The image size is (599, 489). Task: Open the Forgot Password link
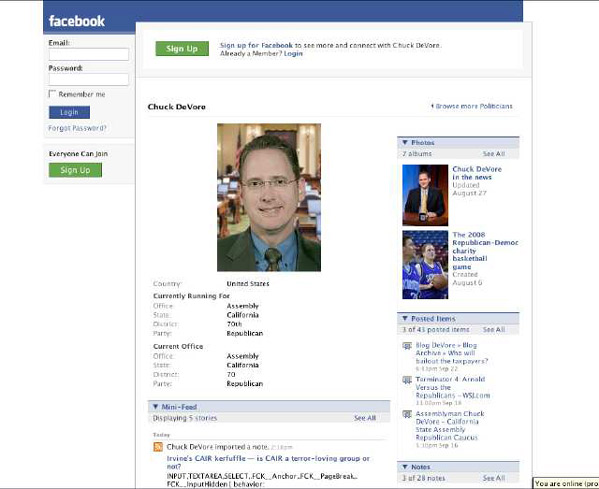[77, 128]
